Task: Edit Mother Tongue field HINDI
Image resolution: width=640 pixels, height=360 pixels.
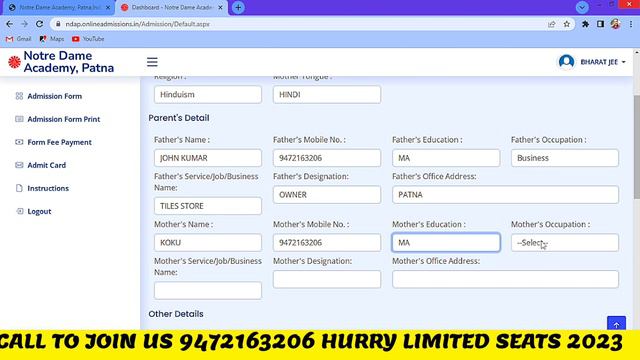Action: click(x=327, y=94)
